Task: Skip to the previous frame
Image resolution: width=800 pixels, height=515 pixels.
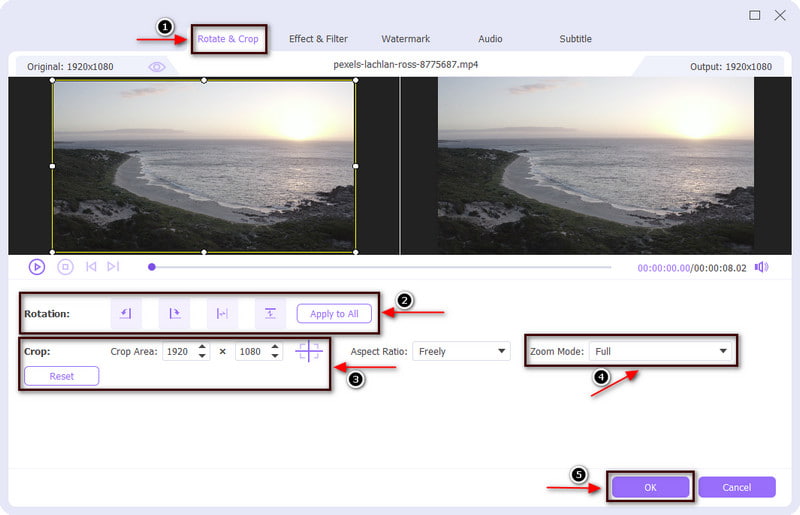Action: [91, 266]
